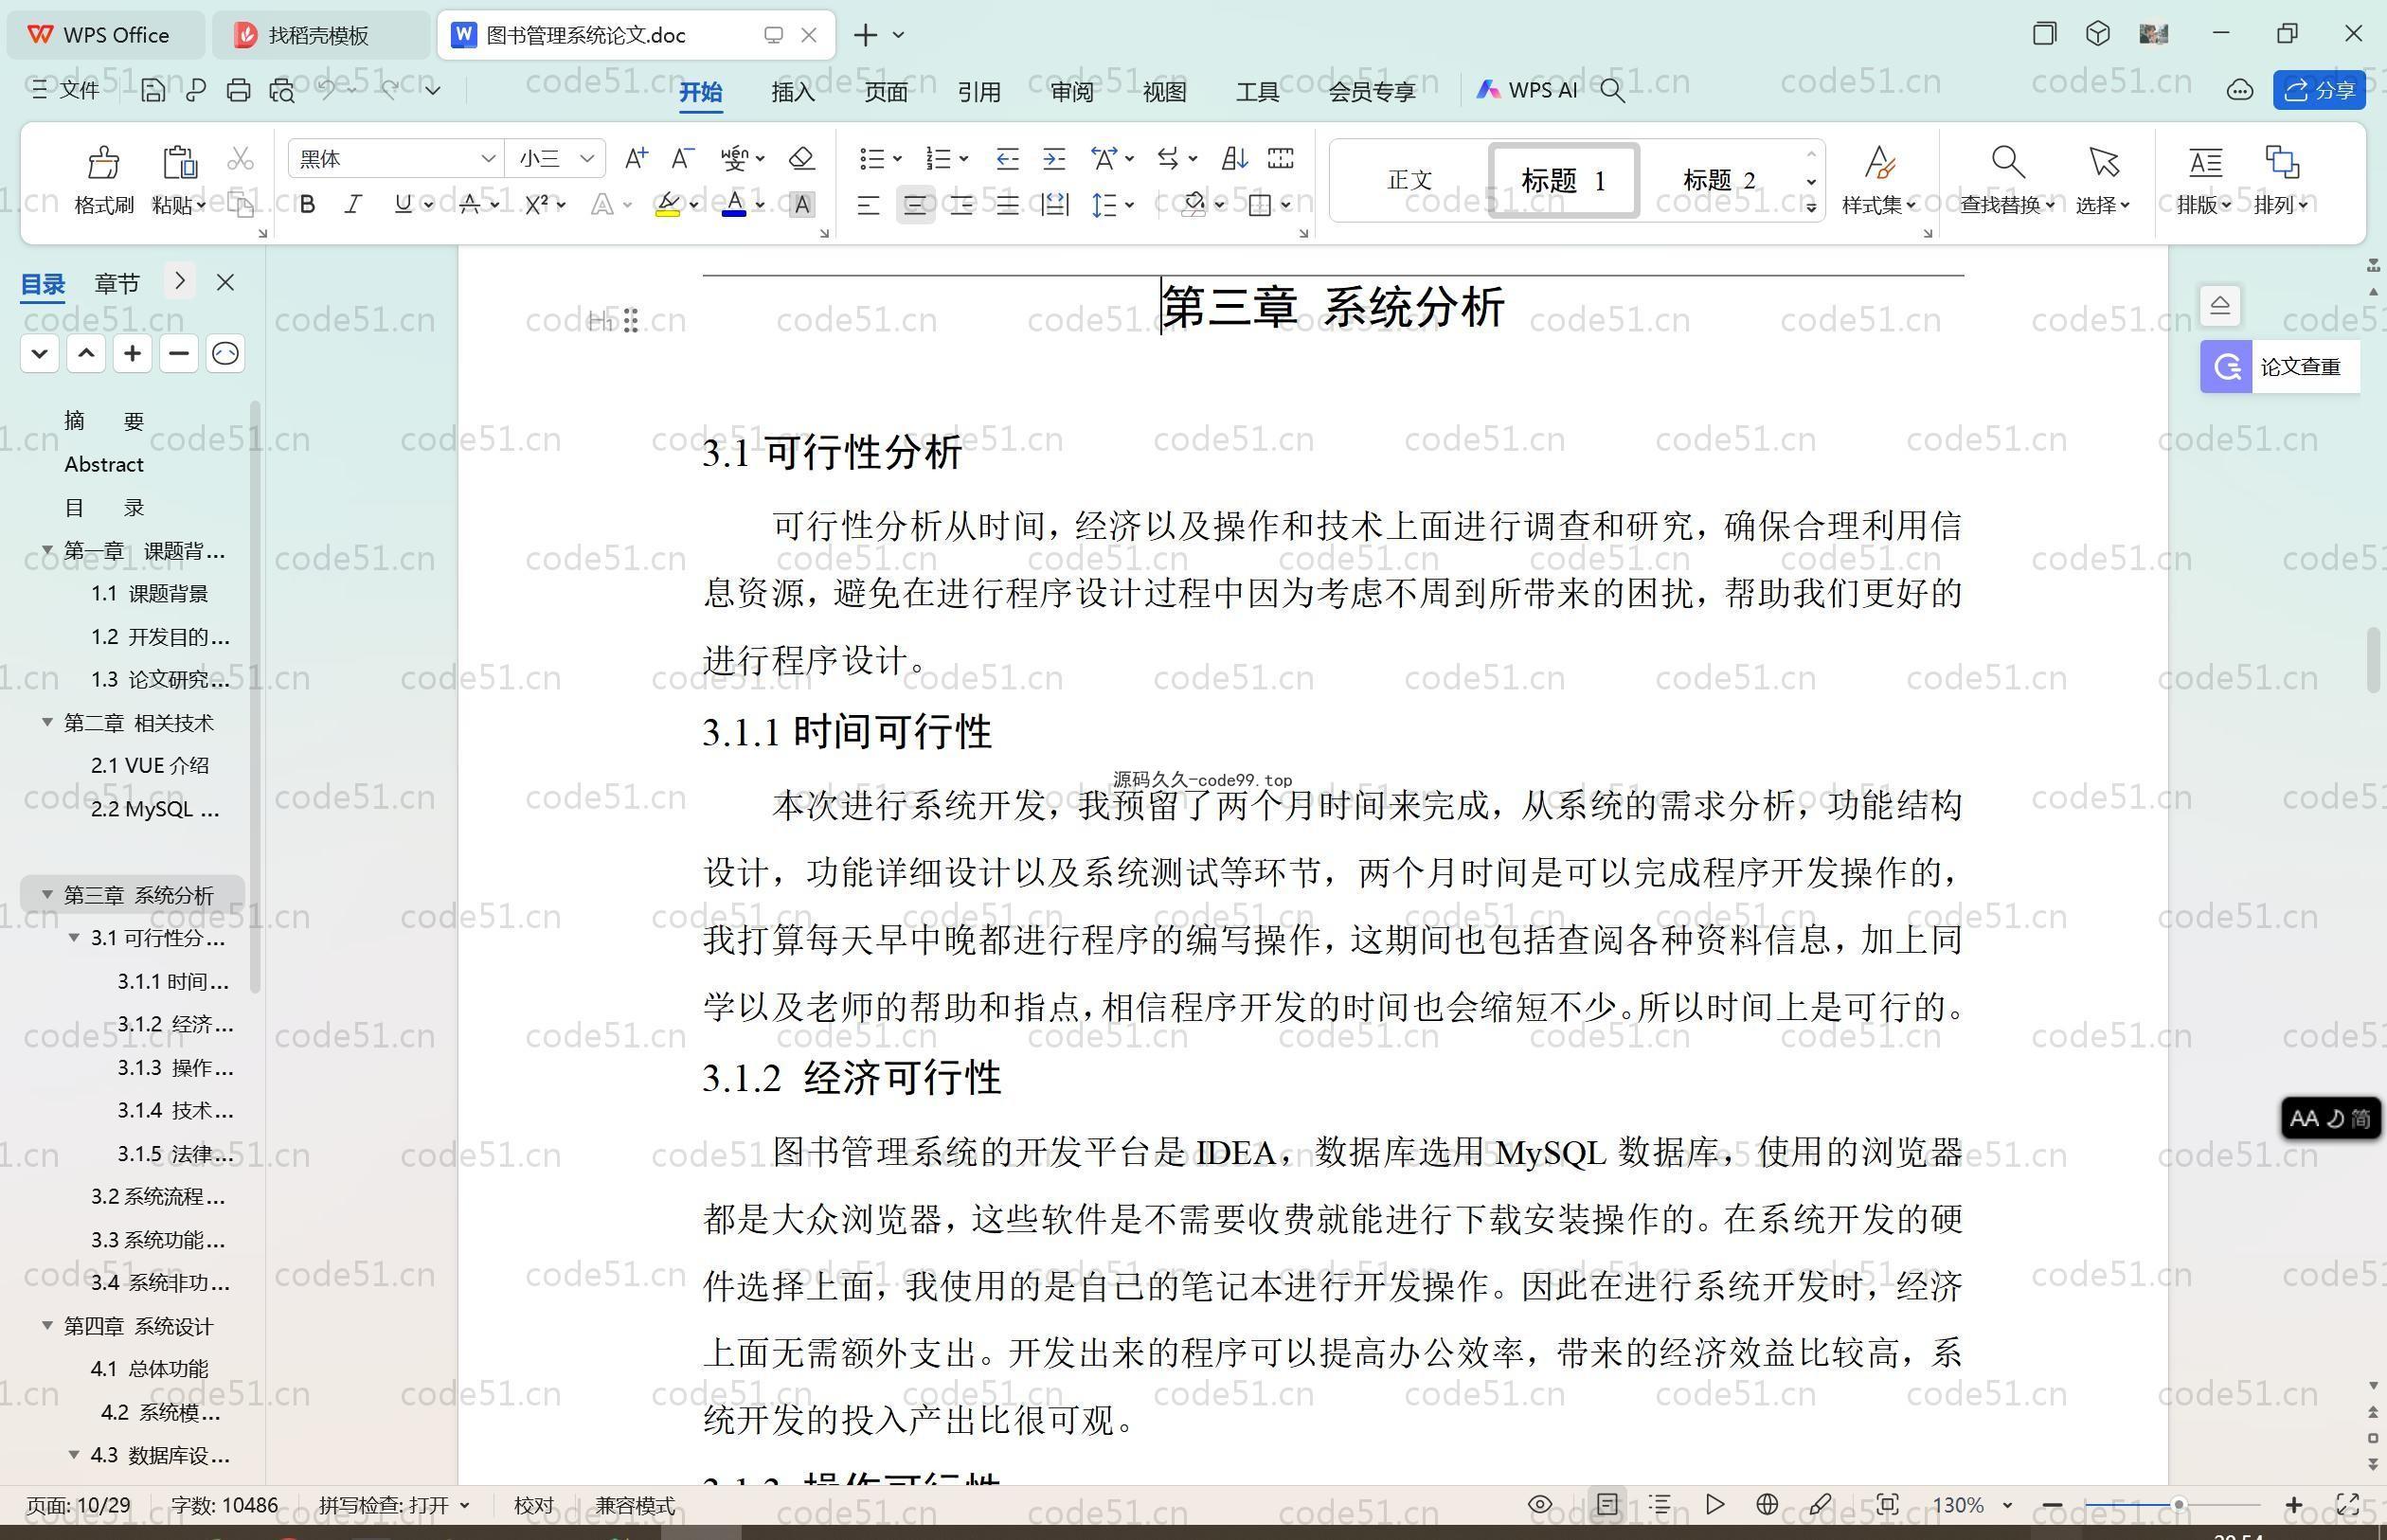Toggle Strikethrough formatting
The image size is (2387, 1540).
point(469,205)
